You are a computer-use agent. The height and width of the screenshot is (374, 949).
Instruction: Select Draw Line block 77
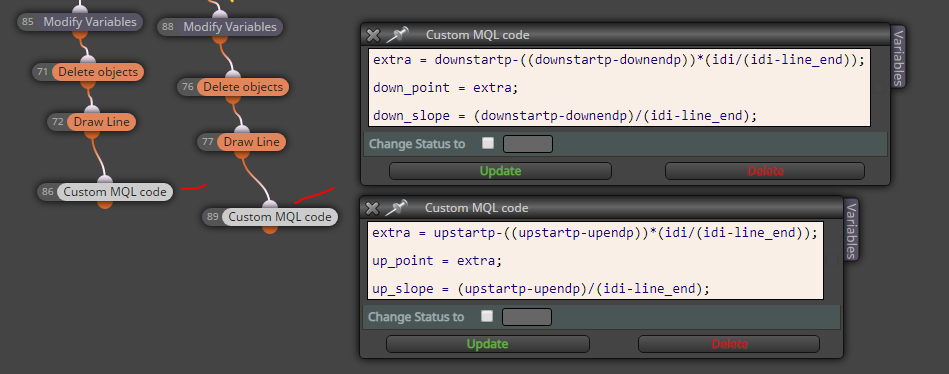point(252,142)
